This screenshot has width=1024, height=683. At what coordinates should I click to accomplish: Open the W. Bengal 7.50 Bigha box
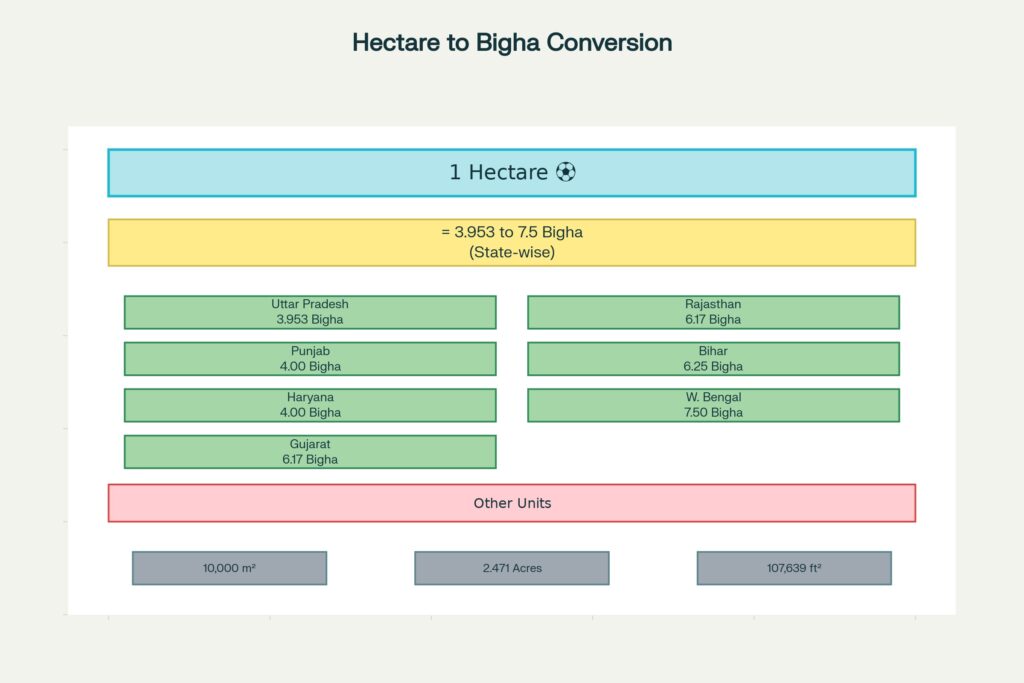713,404
